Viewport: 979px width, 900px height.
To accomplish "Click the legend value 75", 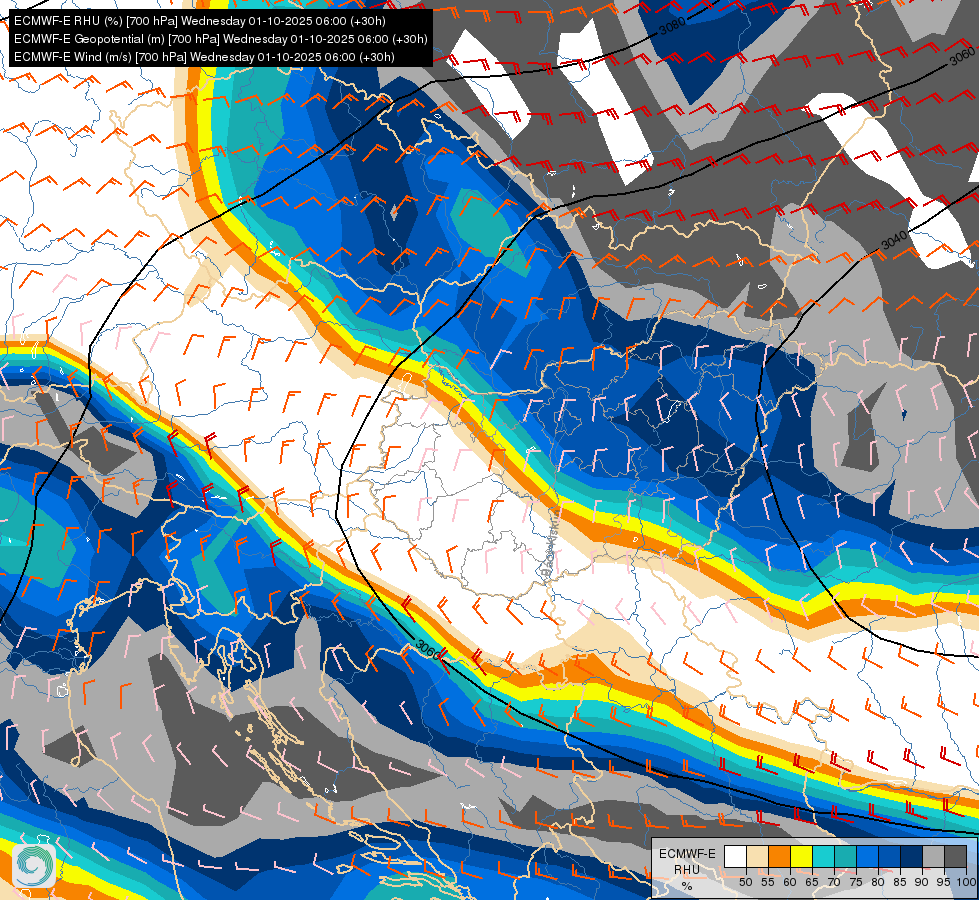I will [856, 882].
